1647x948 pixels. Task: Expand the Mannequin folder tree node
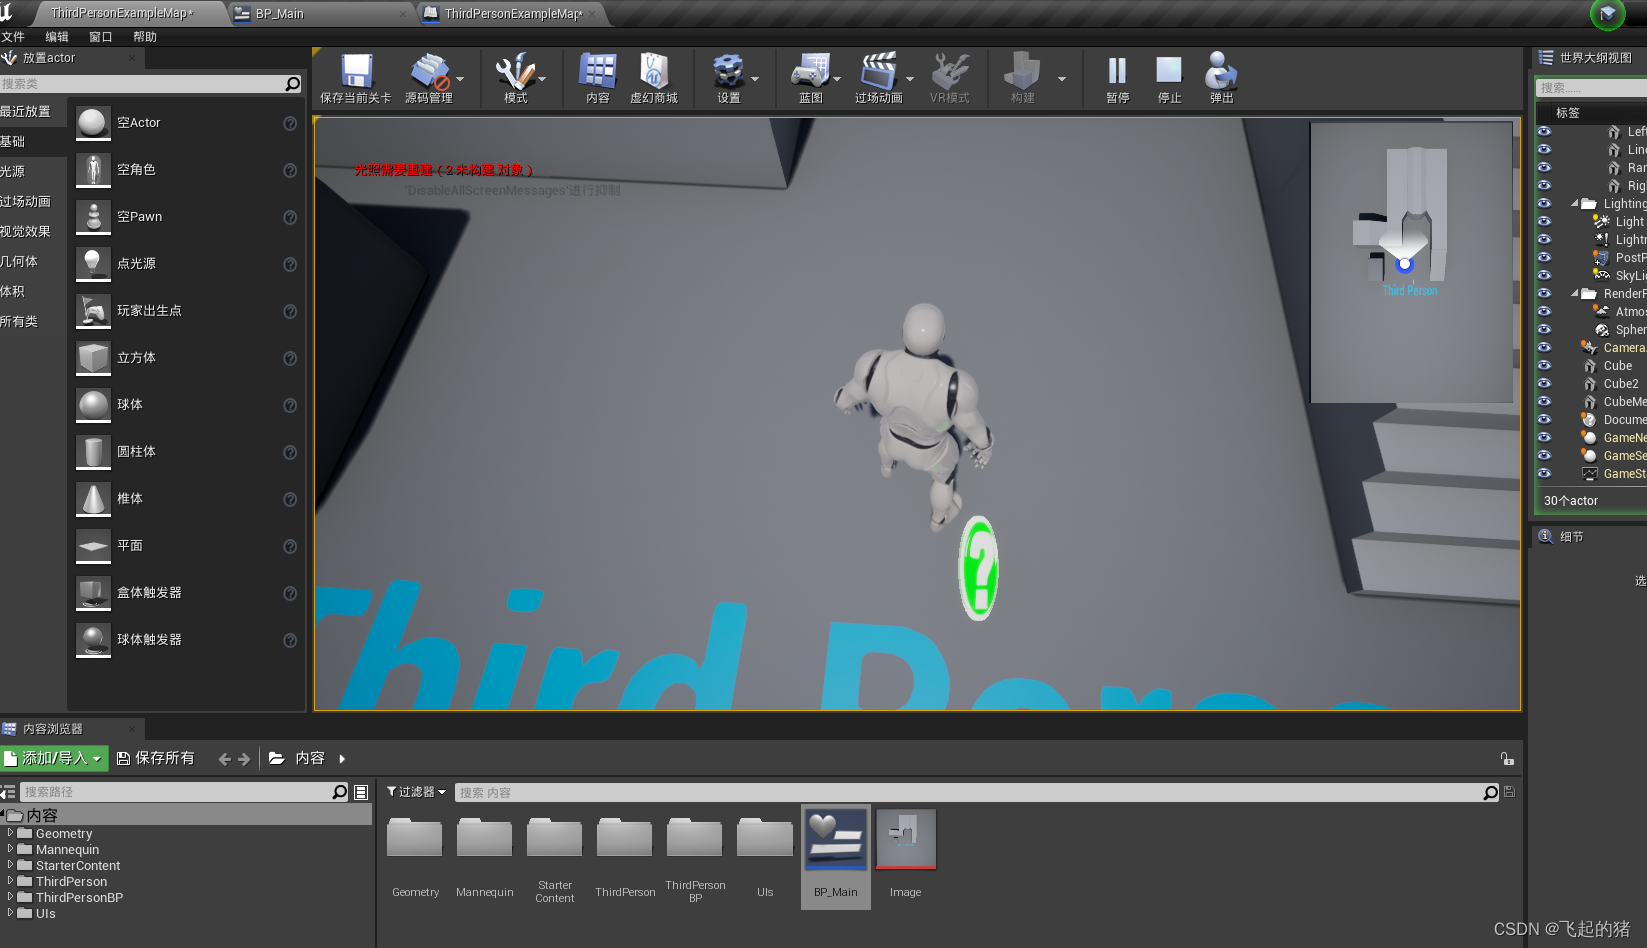(10, 848)
